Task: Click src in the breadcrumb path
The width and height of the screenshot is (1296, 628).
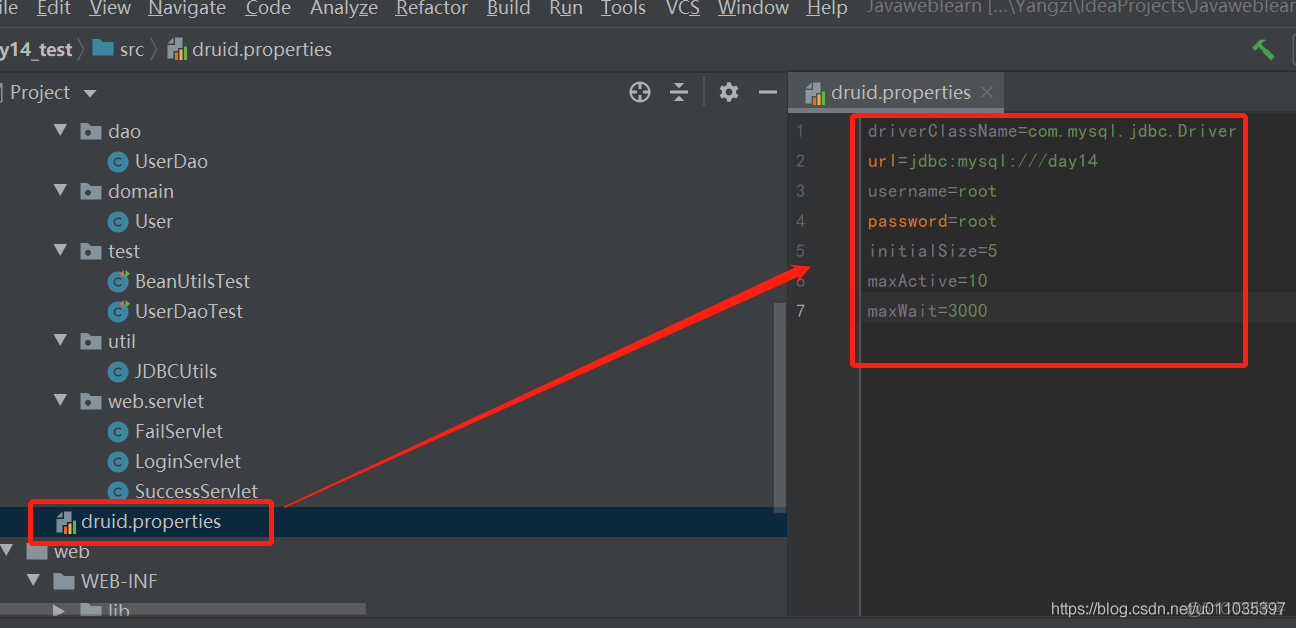Action: click(x=131, y=49)
